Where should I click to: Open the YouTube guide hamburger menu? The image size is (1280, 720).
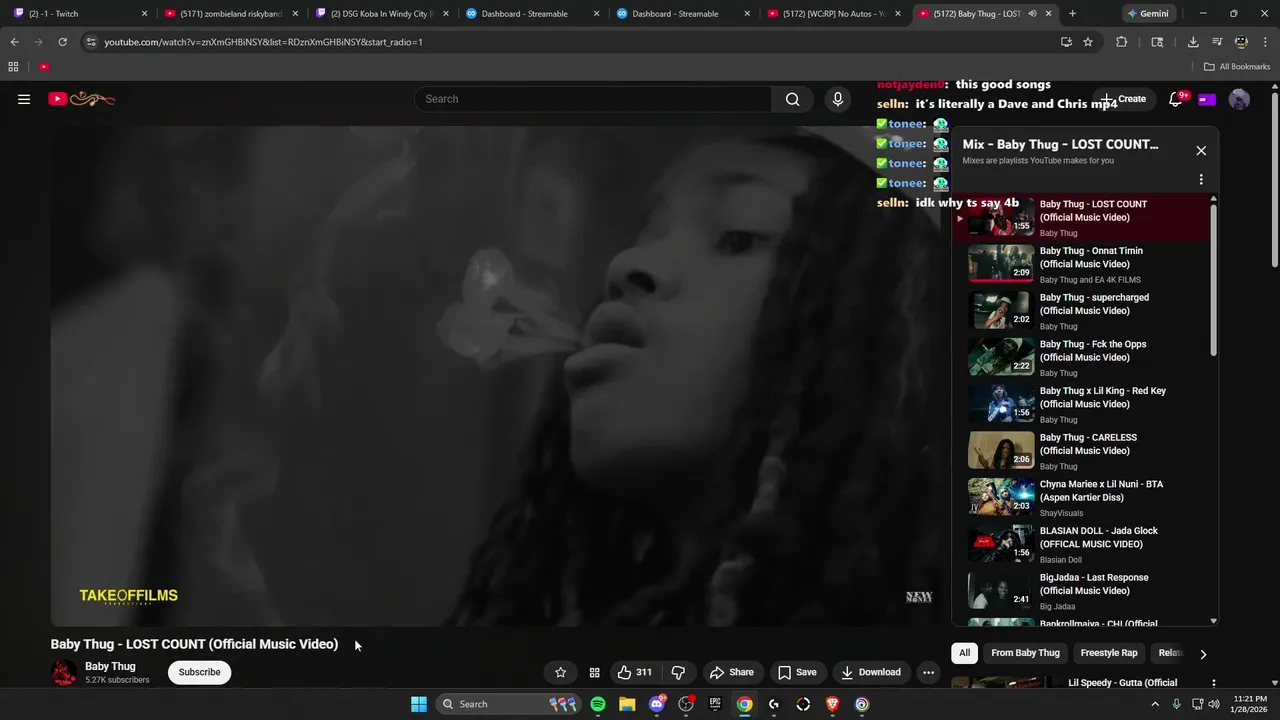[24, 99]
